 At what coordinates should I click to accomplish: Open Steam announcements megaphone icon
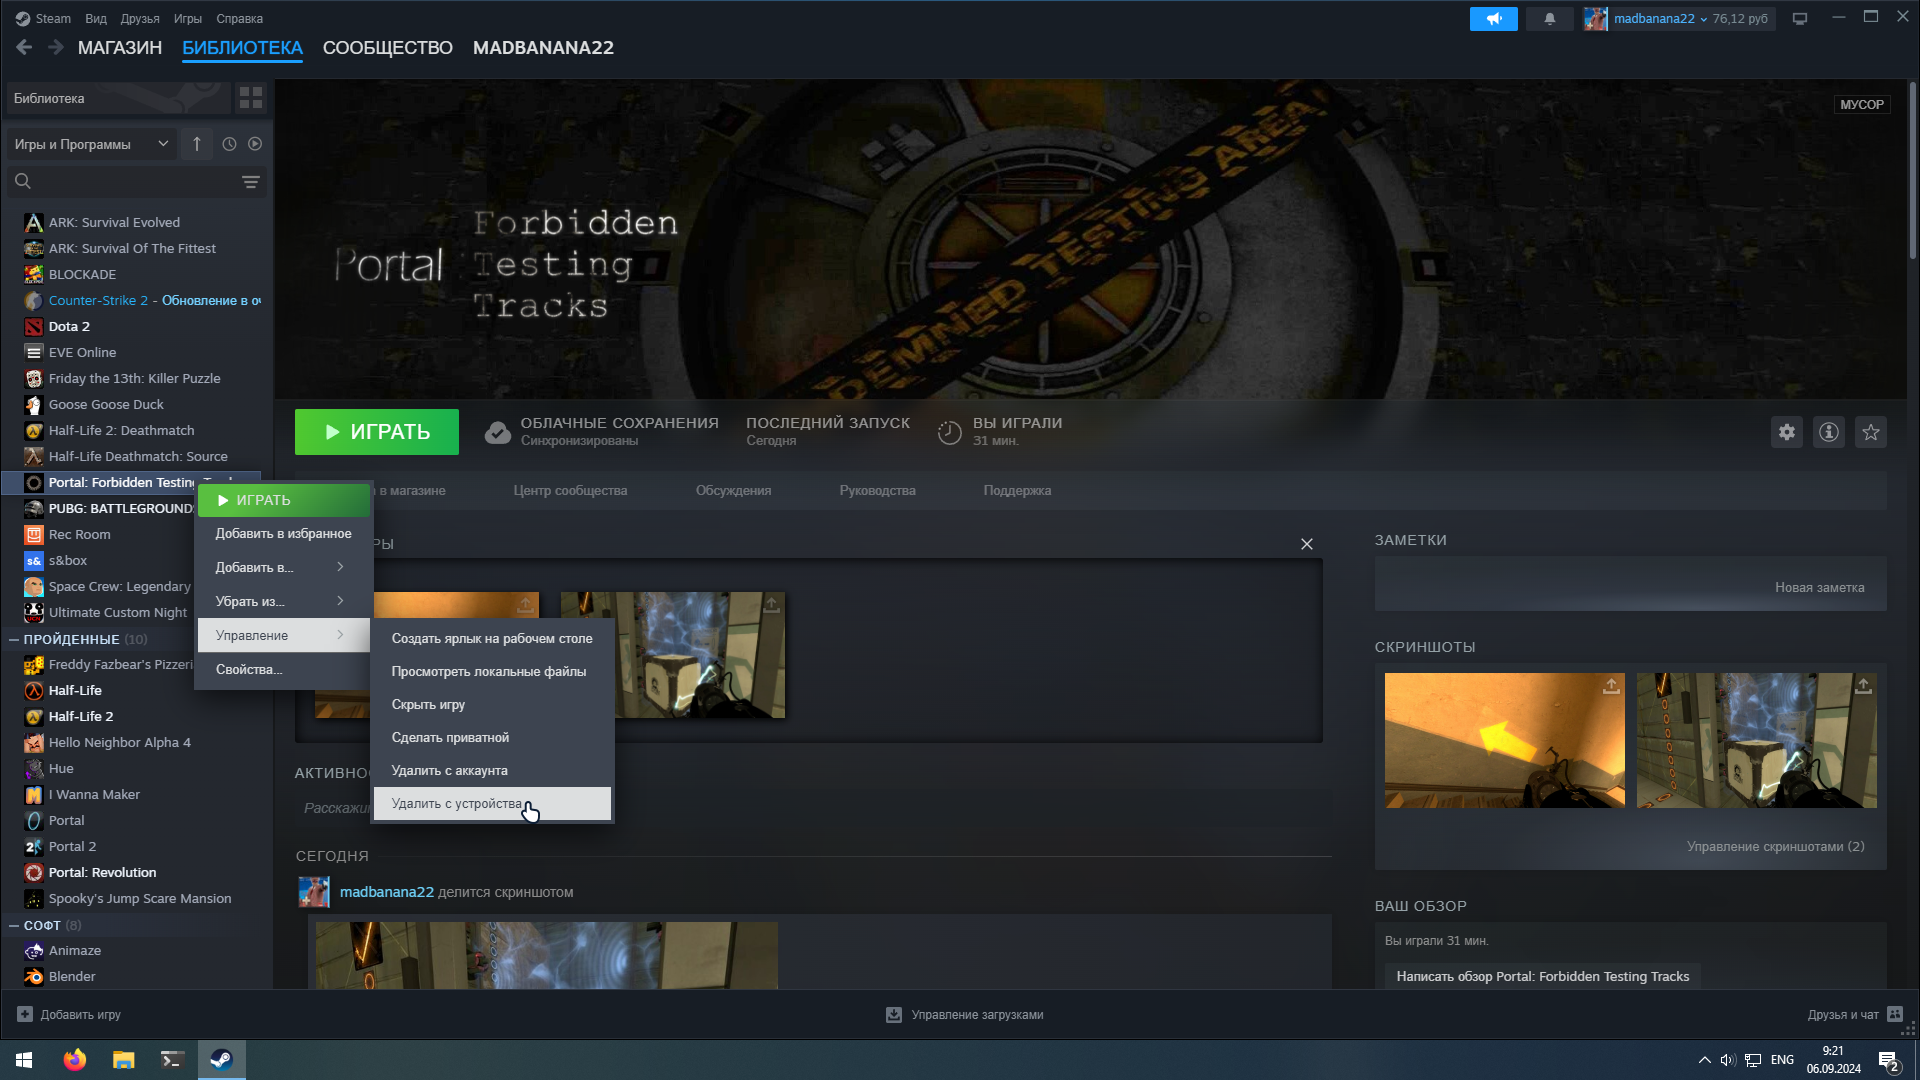point(1493,19)
